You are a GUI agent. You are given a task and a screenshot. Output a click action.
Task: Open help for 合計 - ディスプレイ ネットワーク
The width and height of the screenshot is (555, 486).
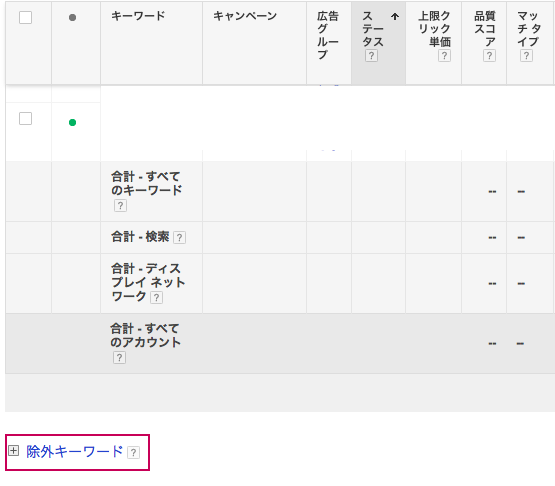click(x=156, y=298)
